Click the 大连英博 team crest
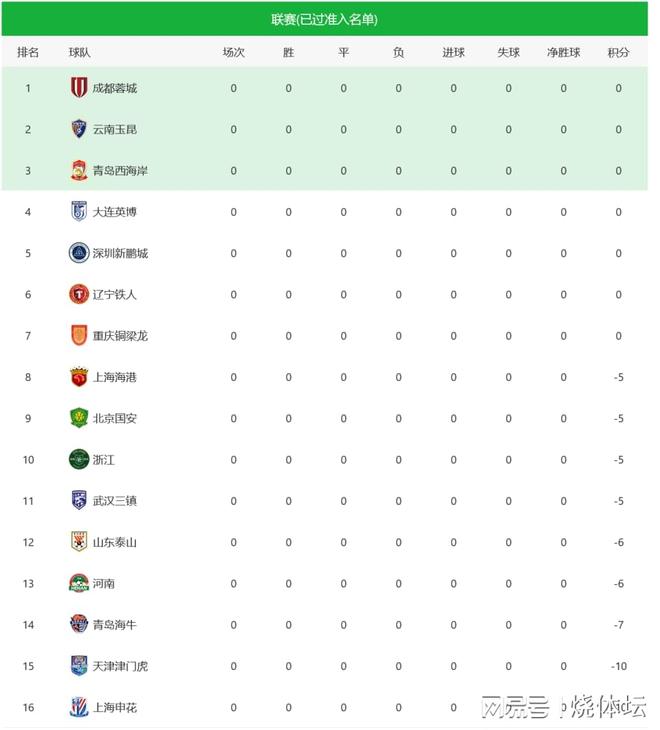 [78, 212]
